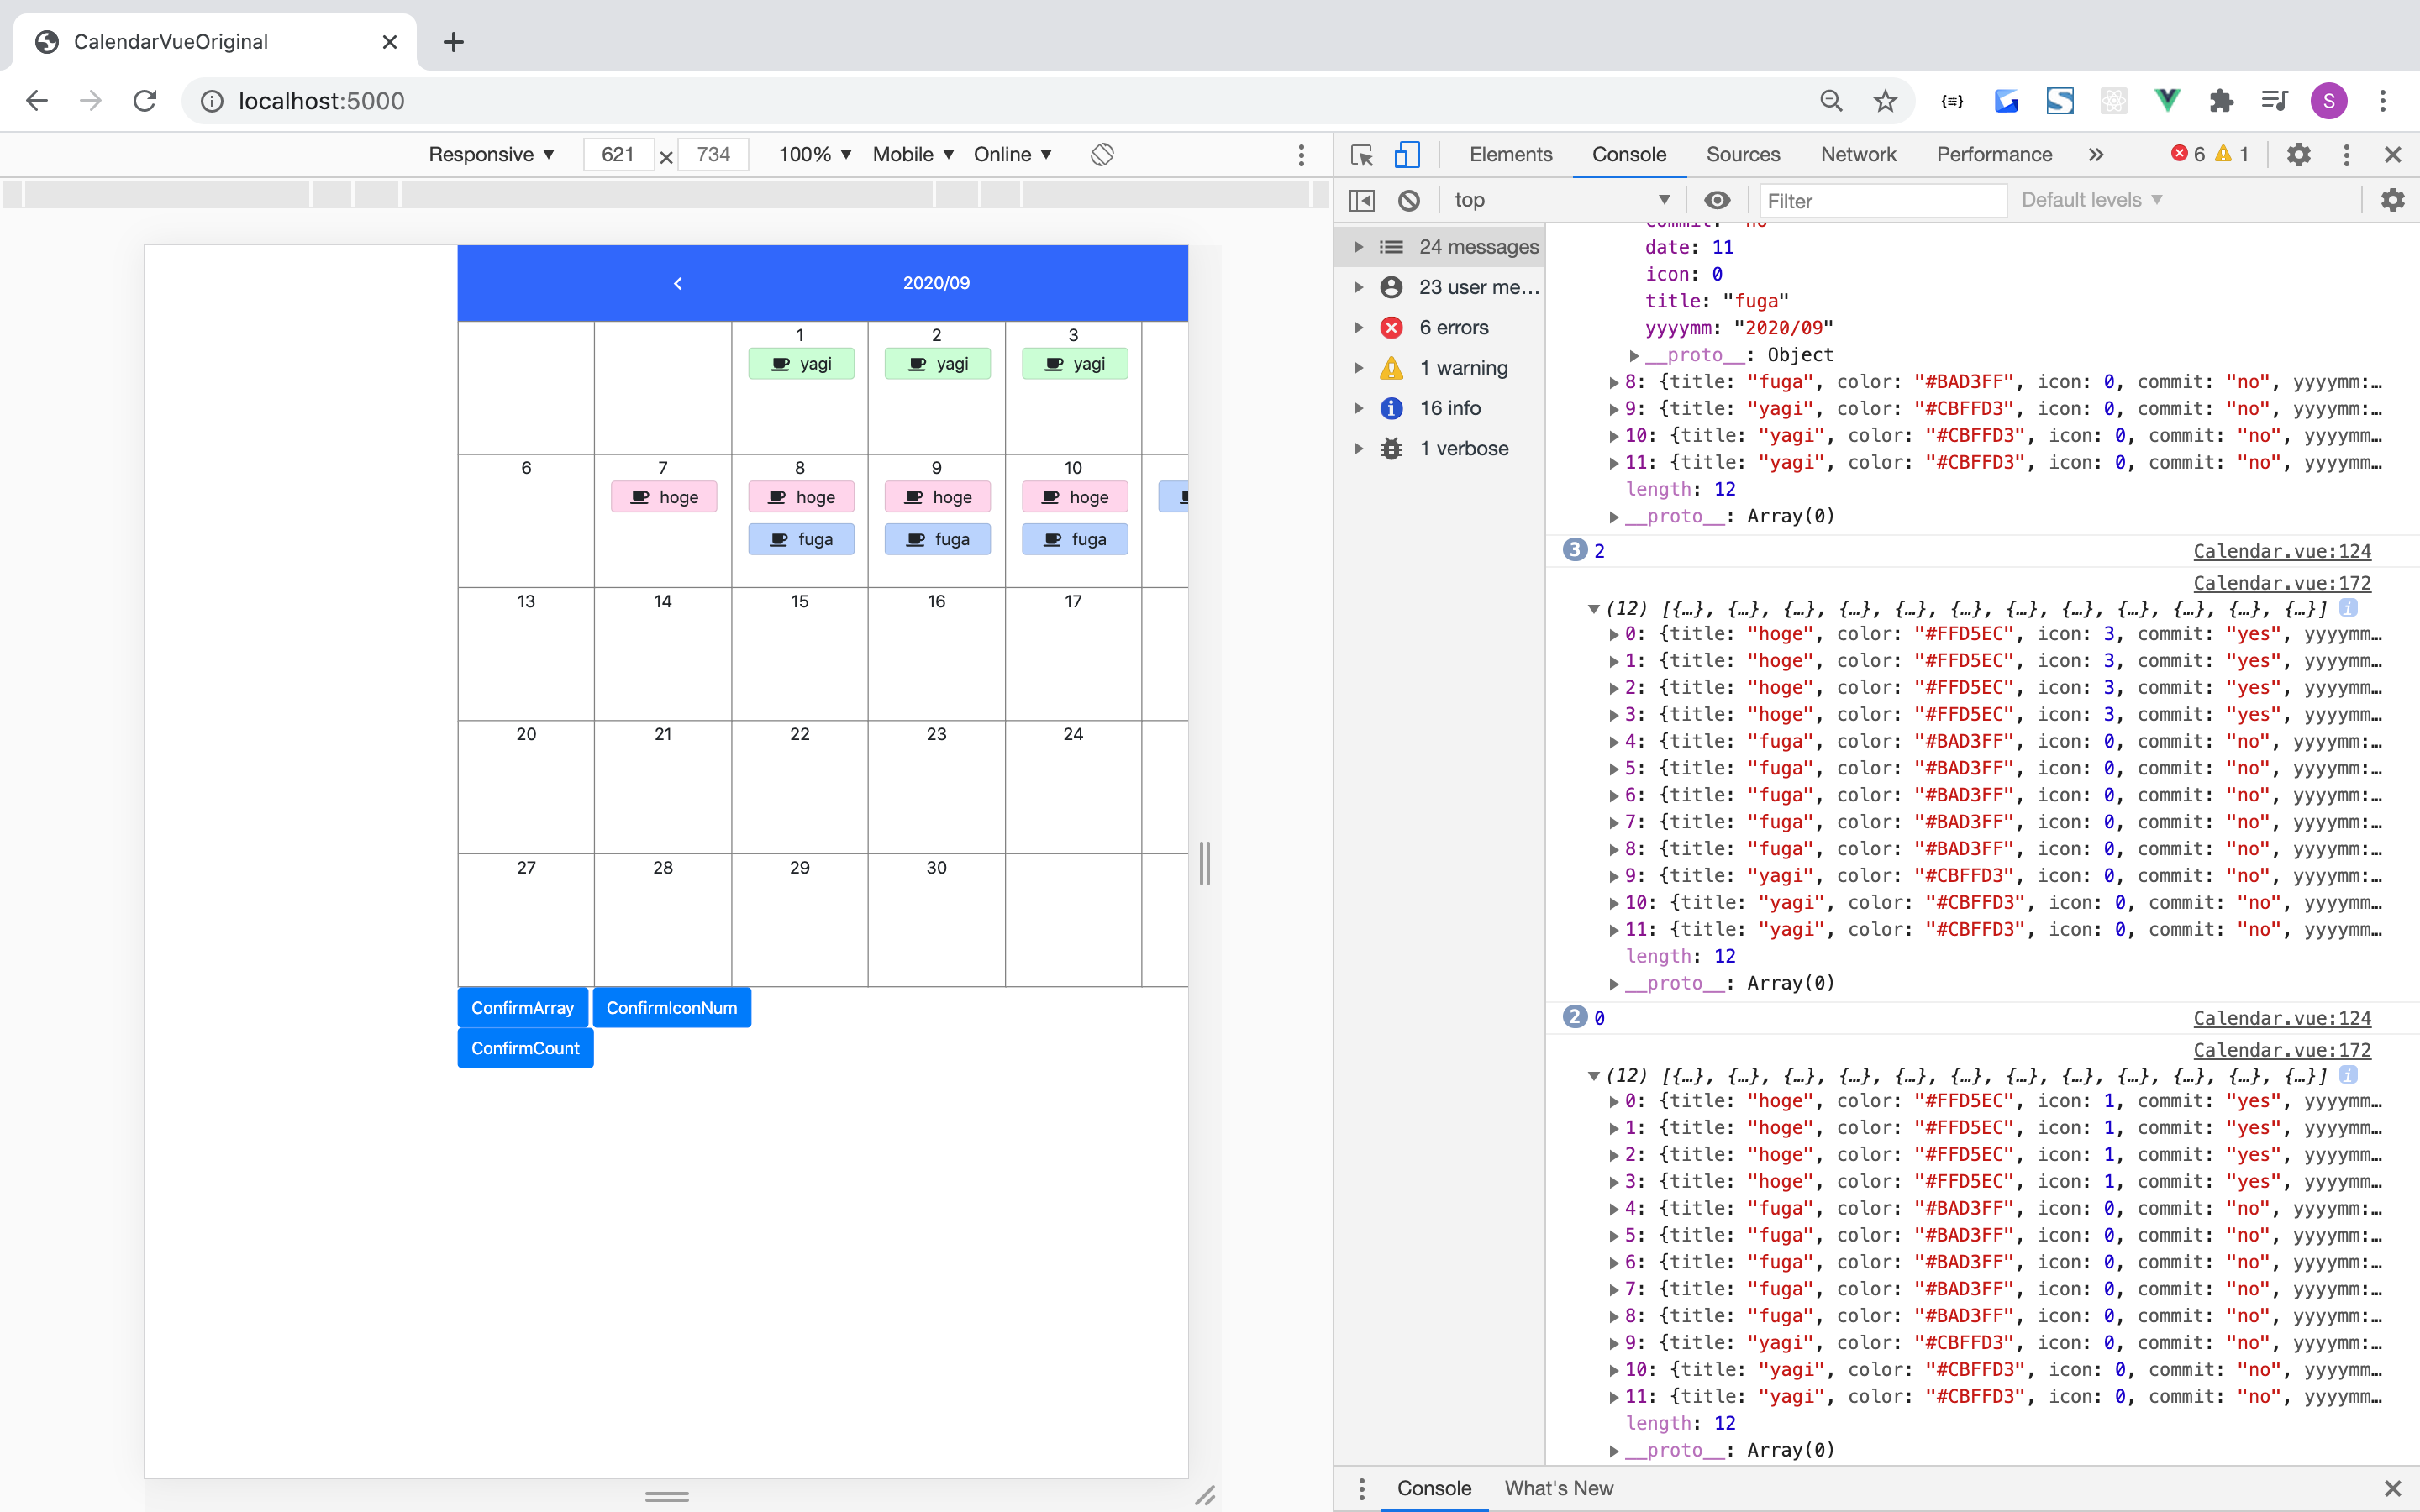
Task: Click the bottom viewport resize handle
Action: pyautogui.click(x=667, y=1496)
